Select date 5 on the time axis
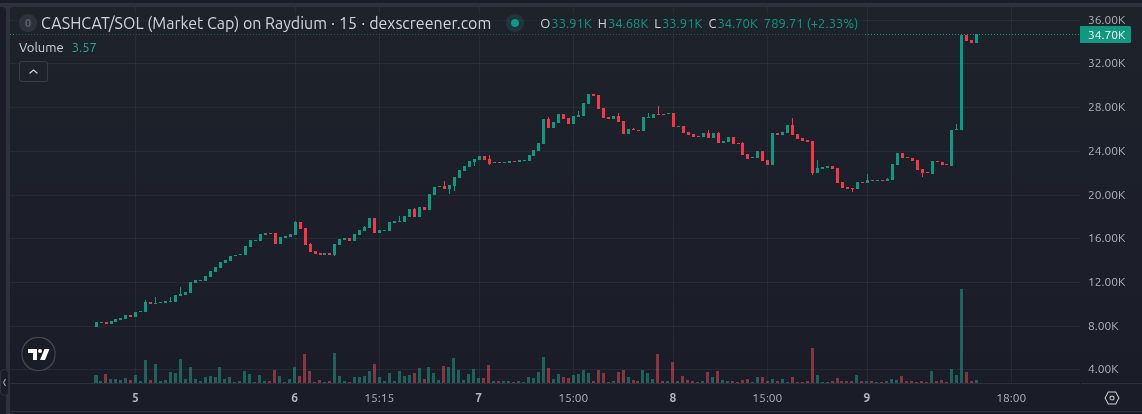 point(135,398)
